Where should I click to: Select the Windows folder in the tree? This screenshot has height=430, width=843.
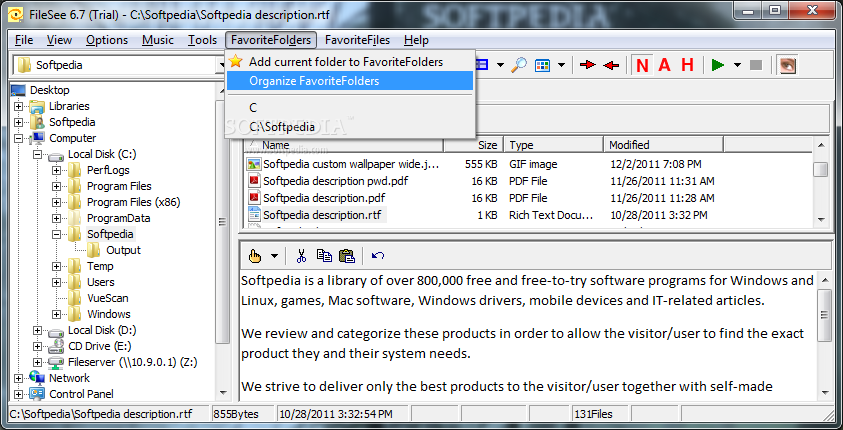[109, 314]
